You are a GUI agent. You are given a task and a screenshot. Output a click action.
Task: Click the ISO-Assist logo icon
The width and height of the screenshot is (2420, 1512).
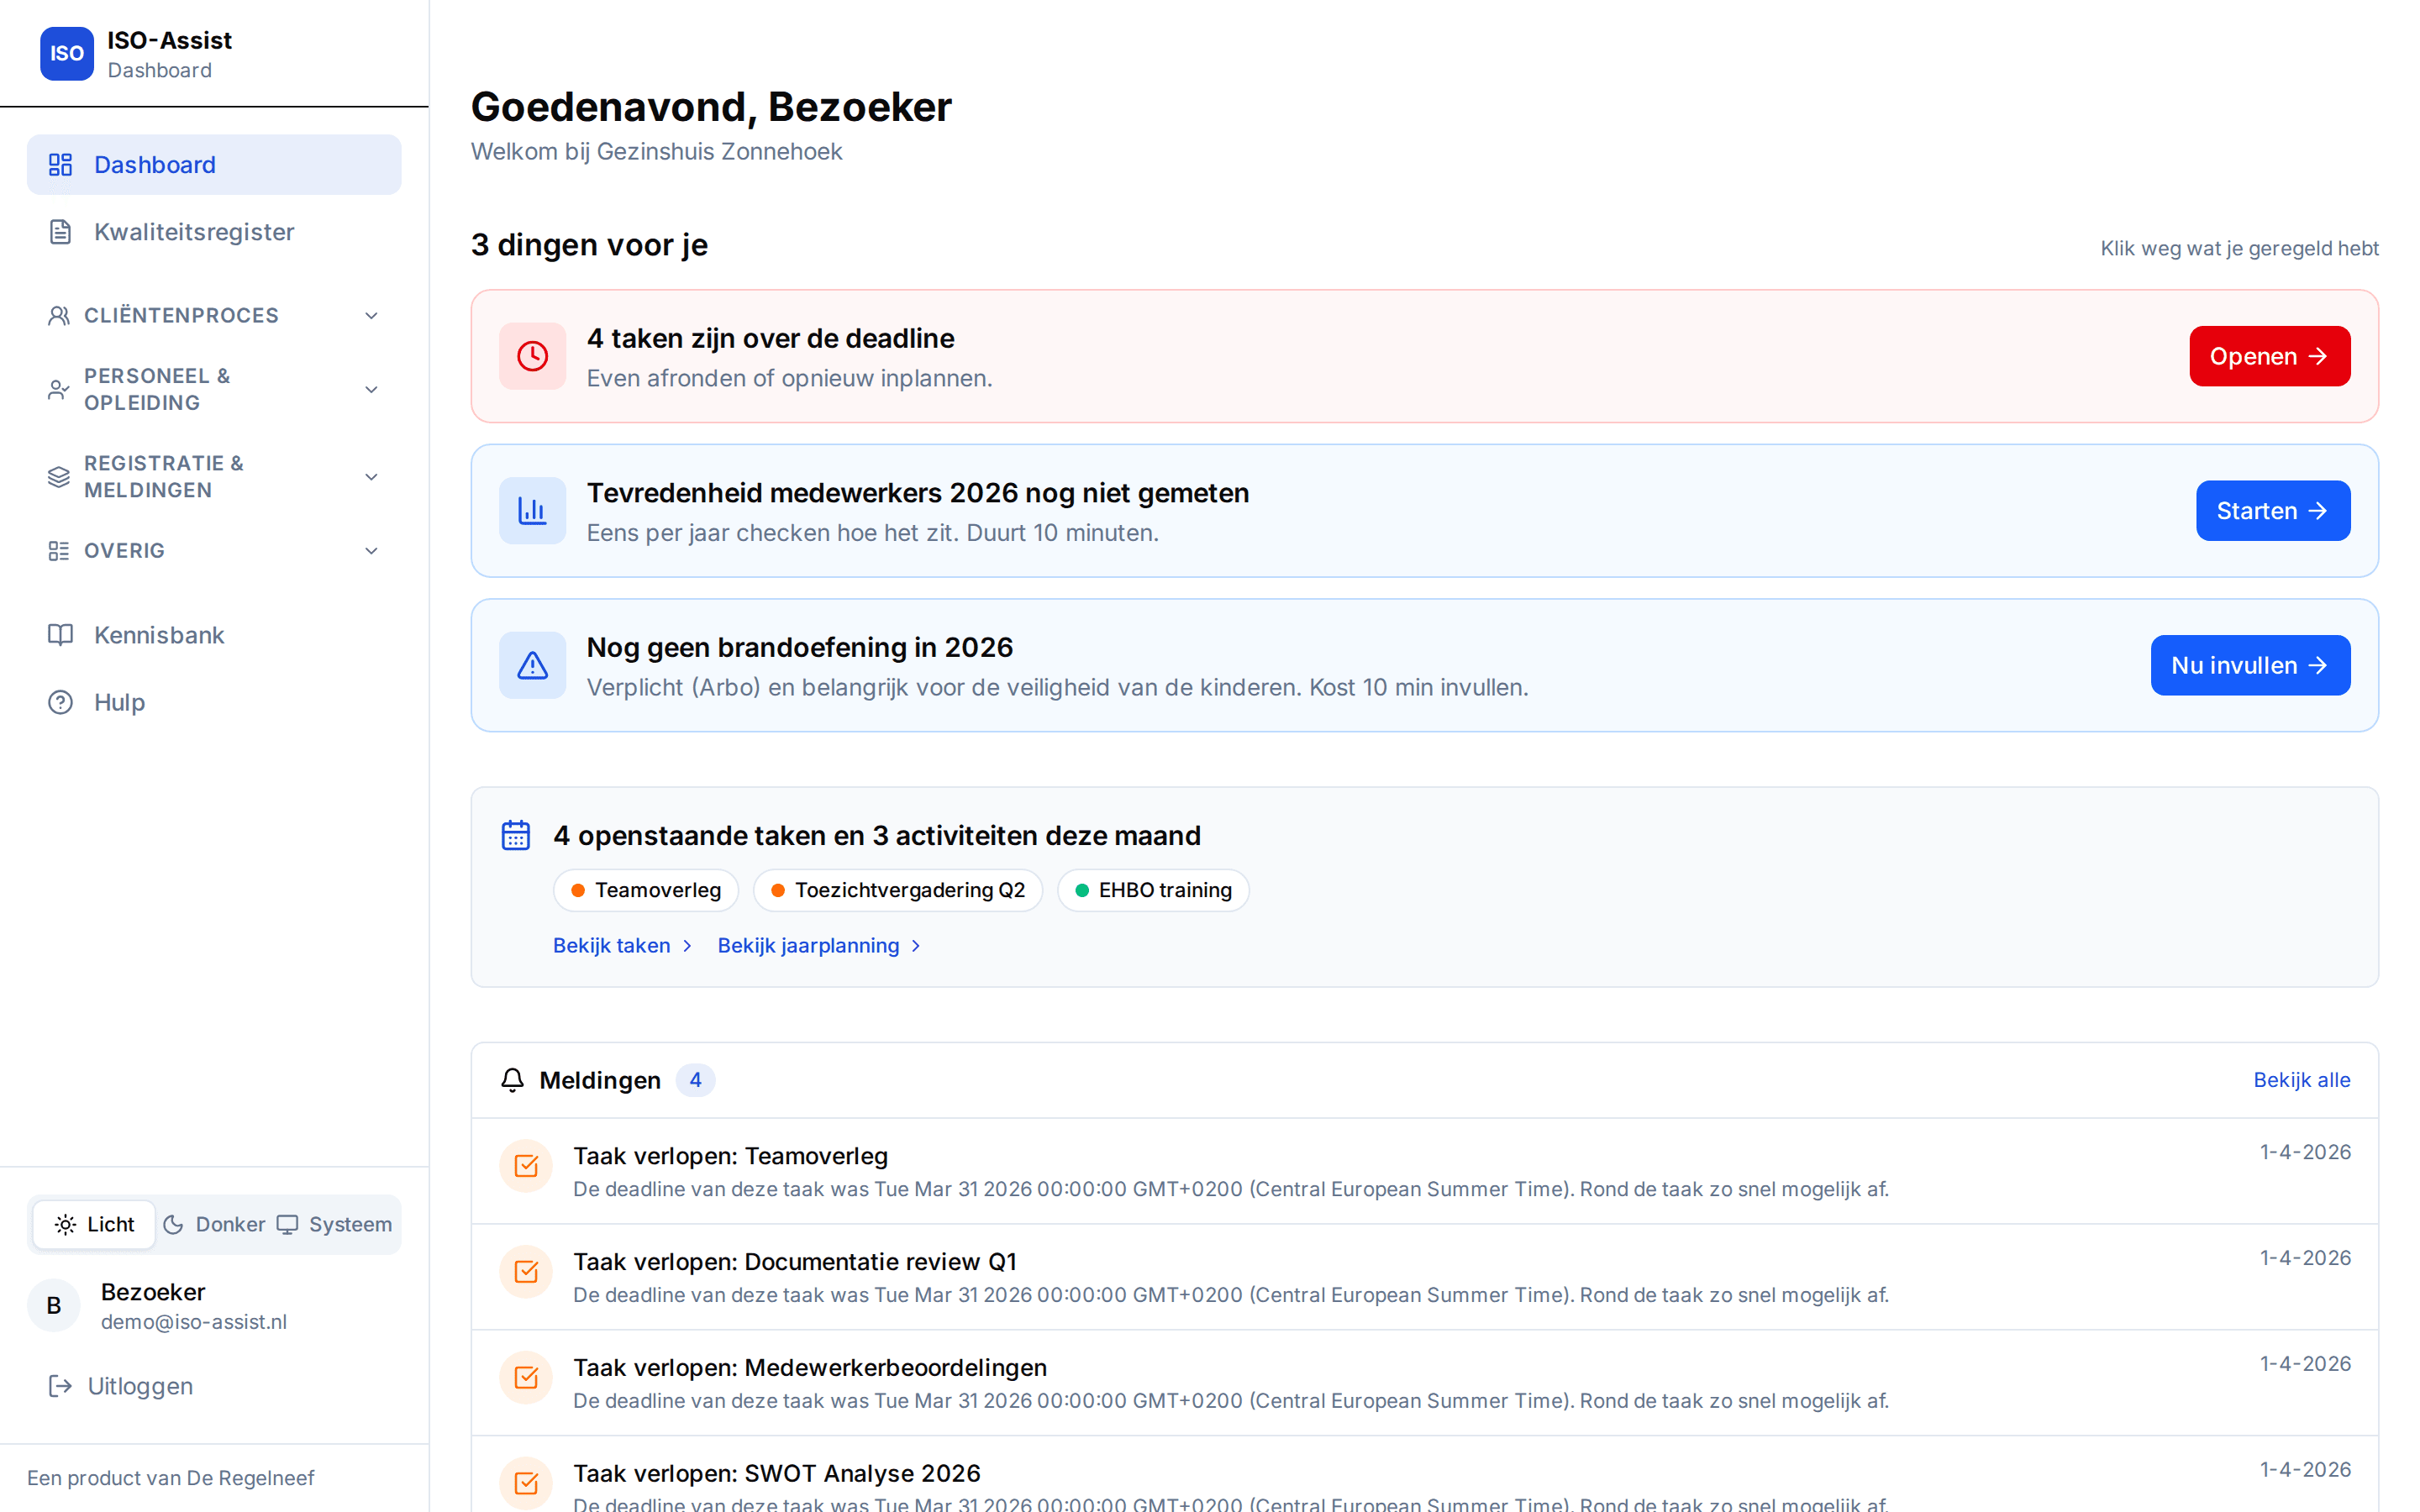66,54
